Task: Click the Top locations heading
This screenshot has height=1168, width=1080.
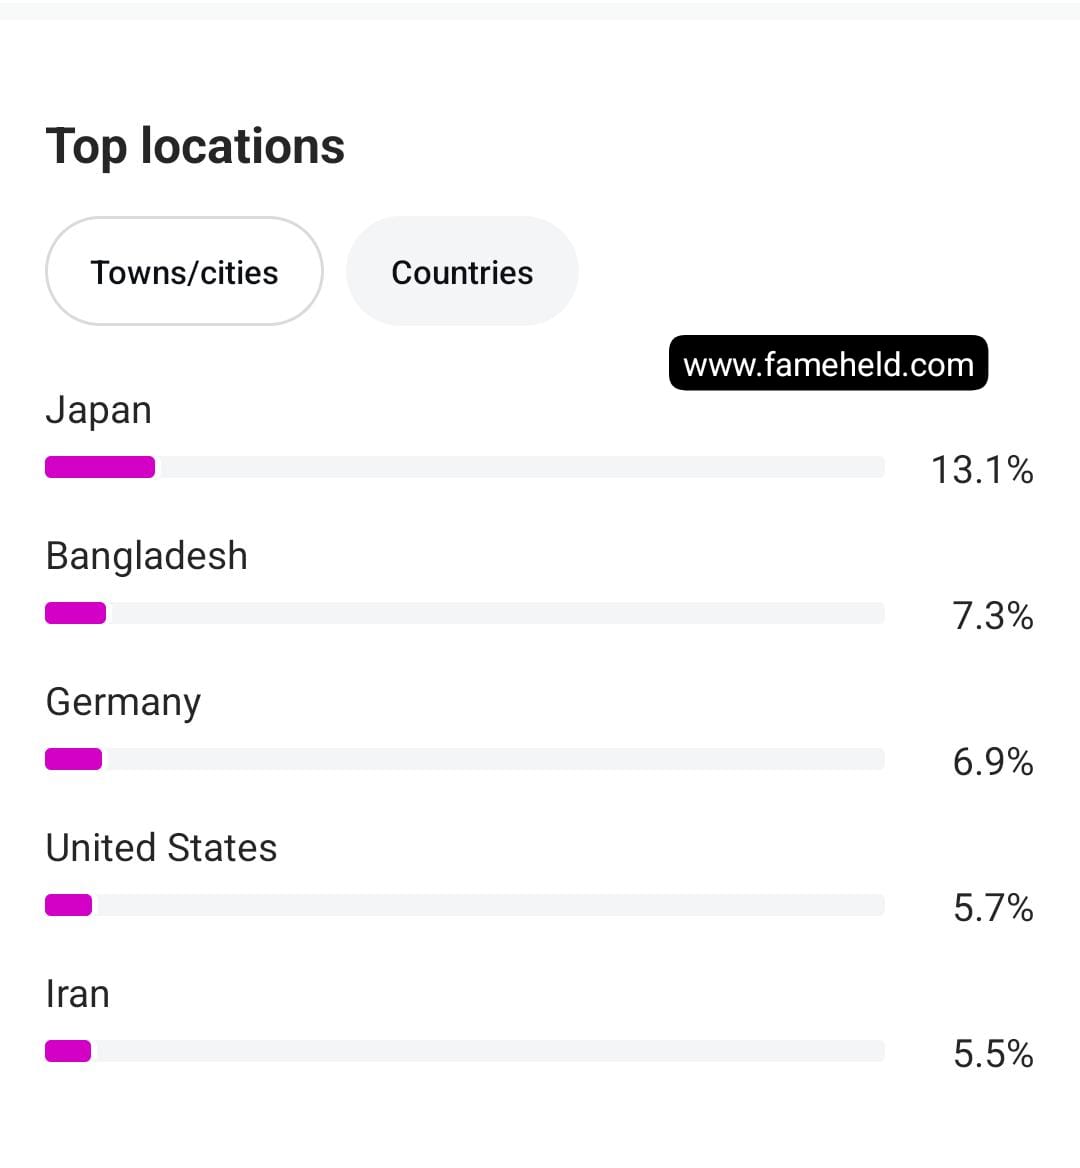Action: click(195, 147)
